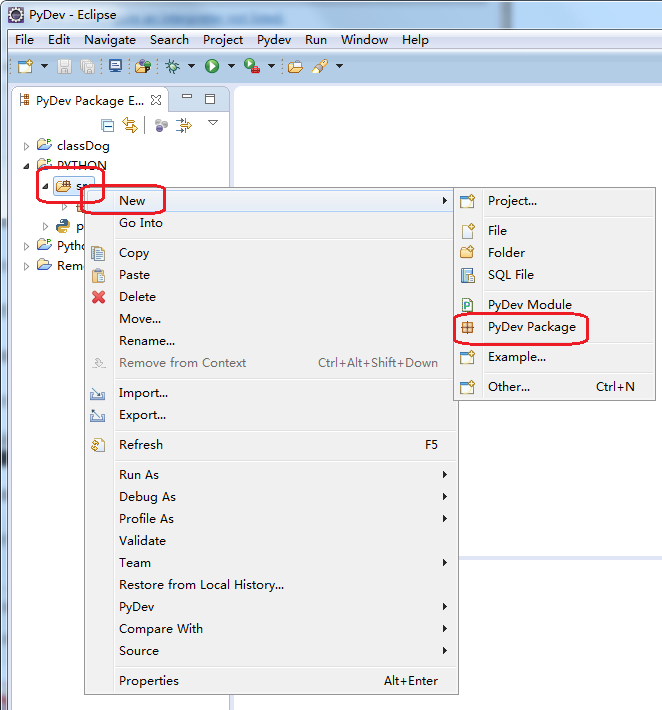Minimize the Package Explorer view
The width and height of the screenshot is (662, 710).
pos(187,96)
